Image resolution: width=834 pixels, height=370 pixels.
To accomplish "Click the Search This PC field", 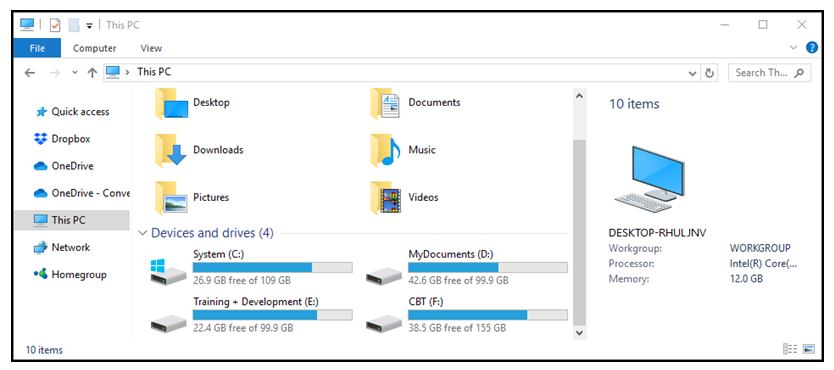I will click(769, 73).
